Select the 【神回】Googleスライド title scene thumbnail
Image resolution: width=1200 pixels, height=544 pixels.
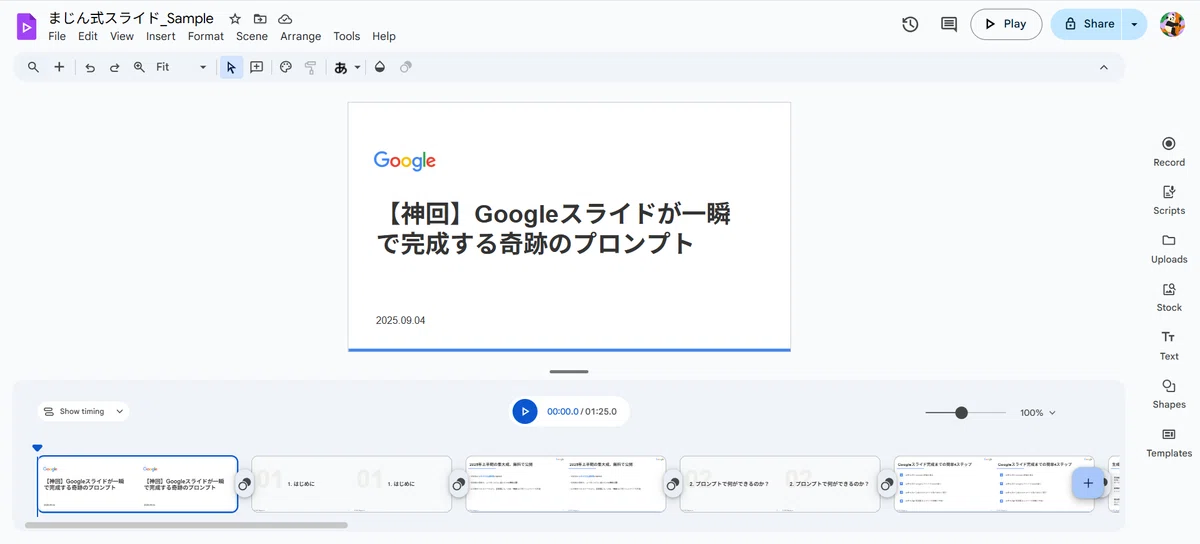(137, 484)
